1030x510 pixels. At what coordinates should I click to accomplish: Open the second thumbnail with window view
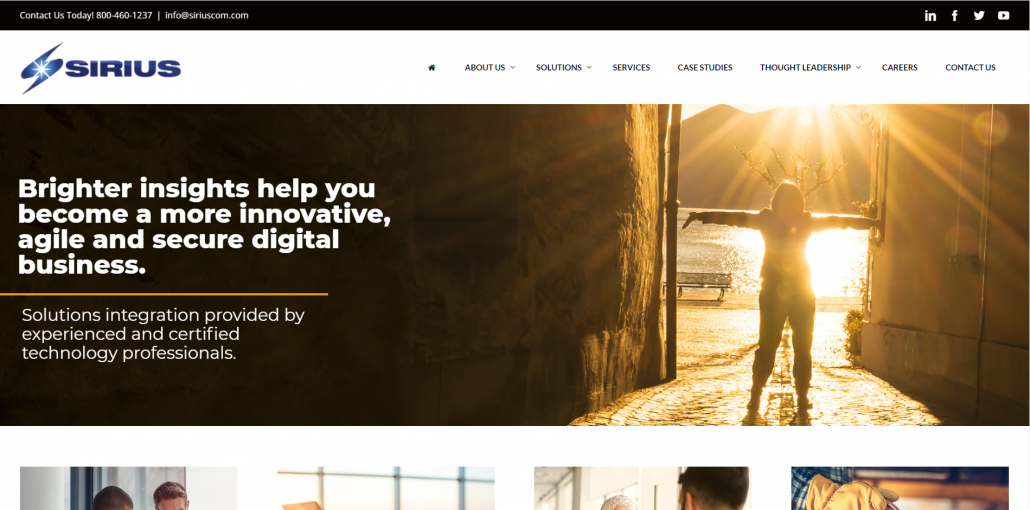pyautogui.click(x=386, y=488)
